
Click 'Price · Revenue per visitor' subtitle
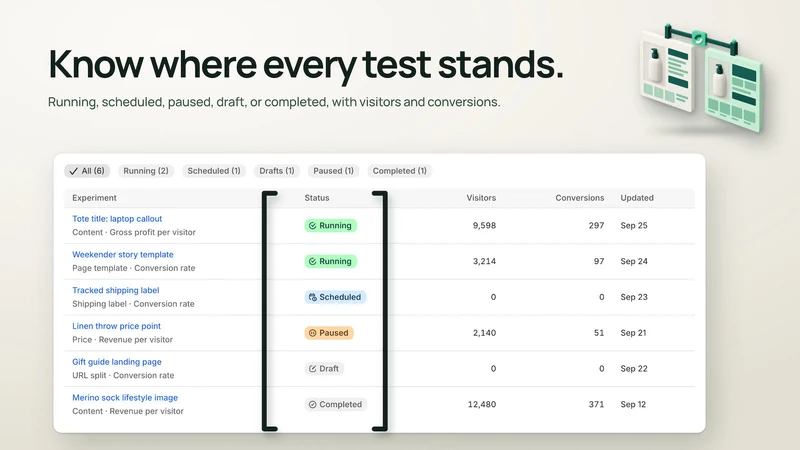click(122, 339)
